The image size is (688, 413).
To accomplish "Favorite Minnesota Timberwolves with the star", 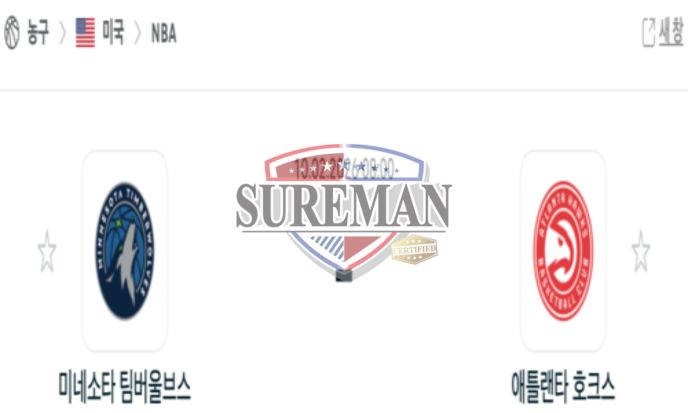I will [47, 251].
